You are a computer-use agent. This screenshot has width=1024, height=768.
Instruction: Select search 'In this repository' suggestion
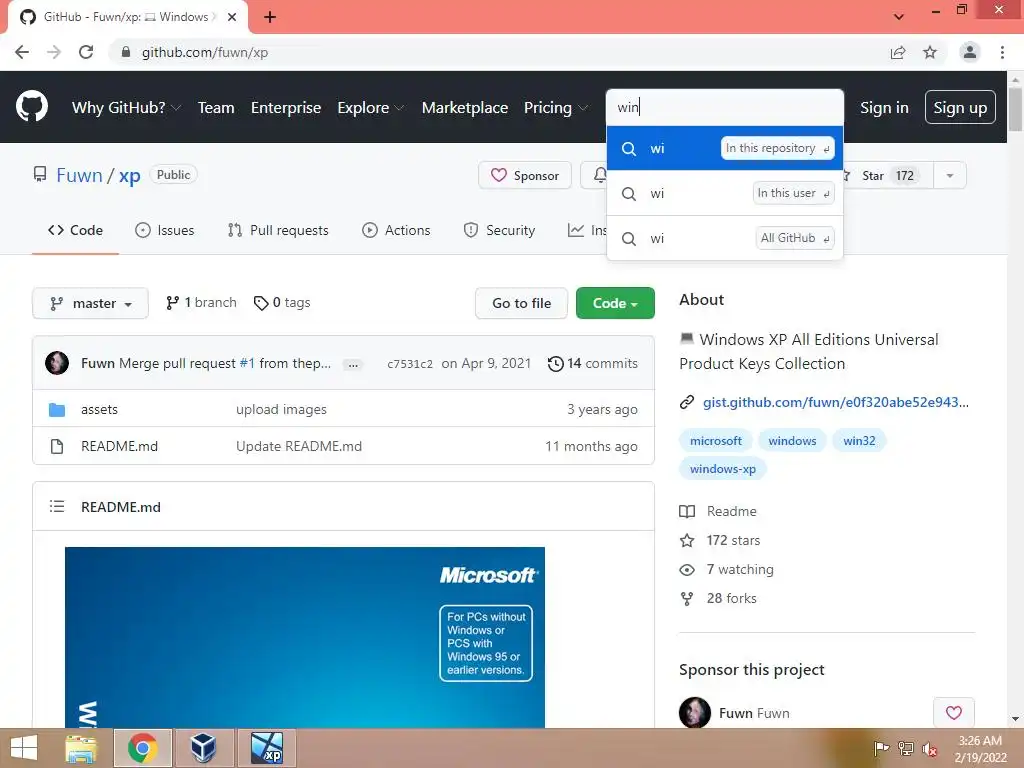coord(725,148)
